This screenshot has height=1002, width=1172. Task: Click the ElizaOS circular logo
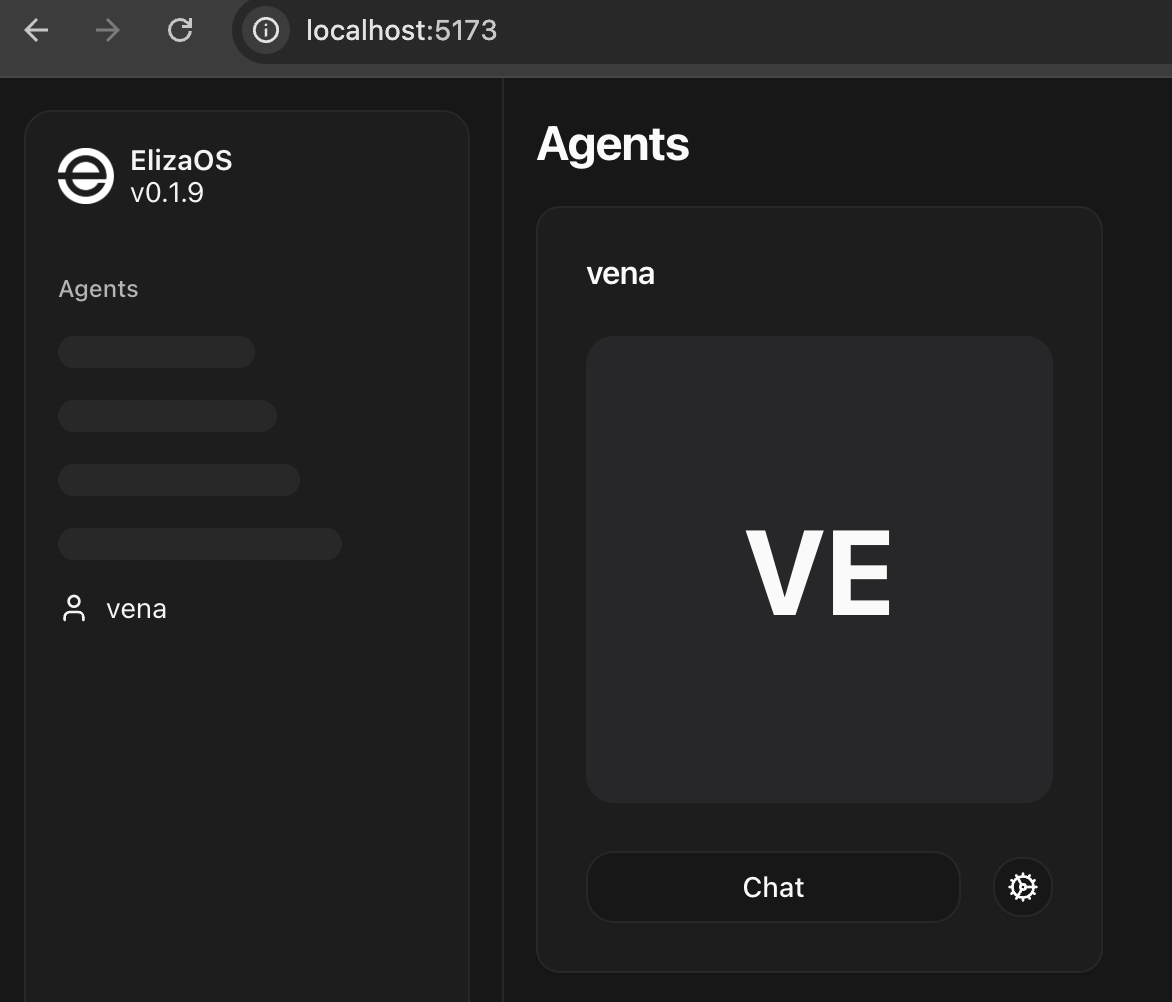click(x=86, y=176)
